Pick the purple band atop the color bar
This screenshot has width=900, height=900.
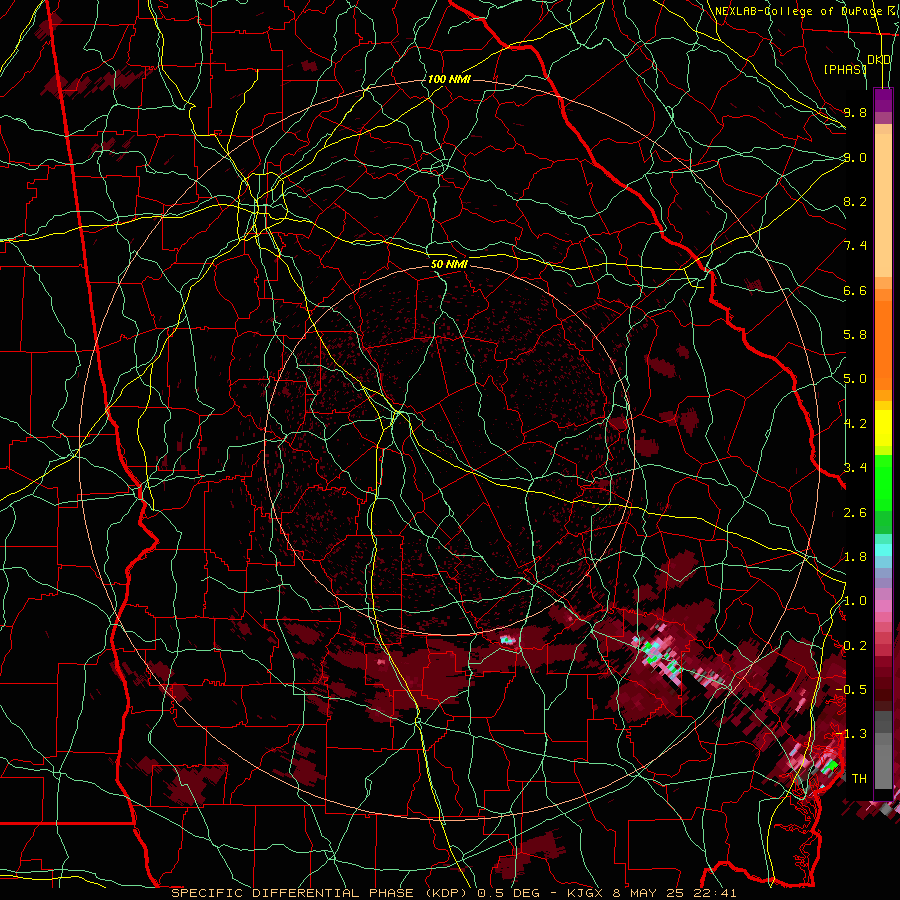coord(883,100)
